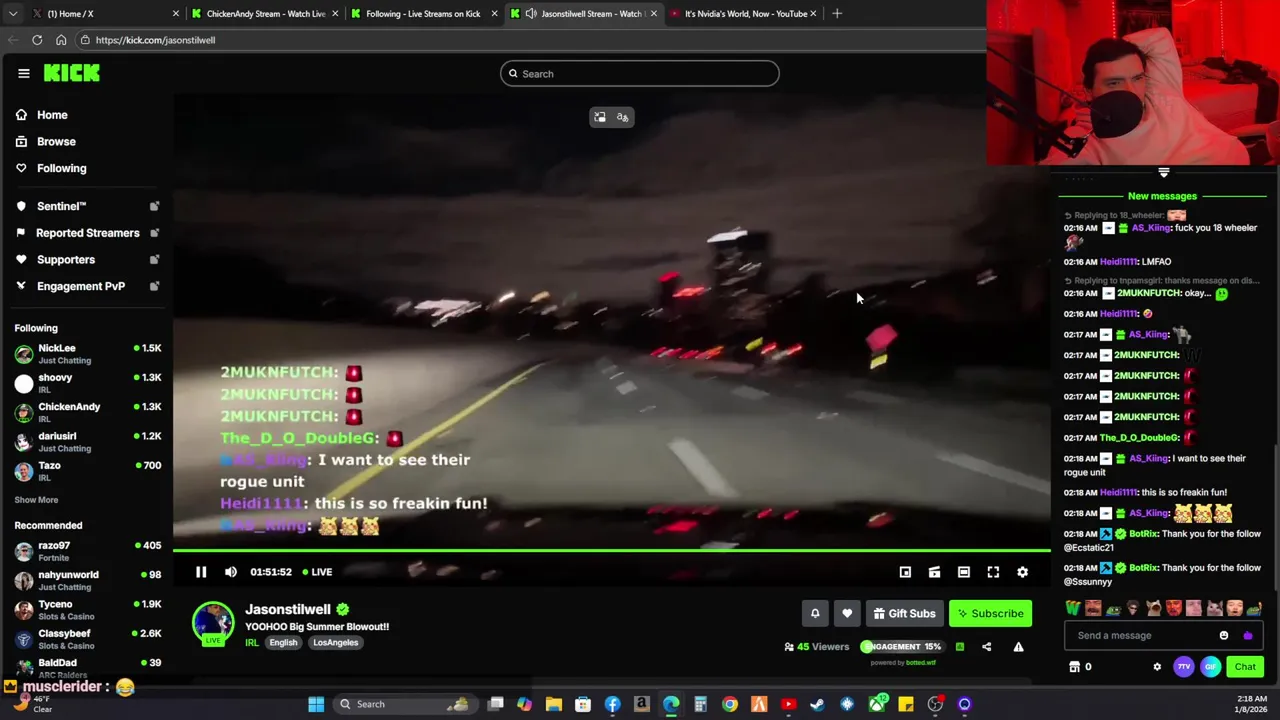Adjust the Engagement 15% slider
This screenshot has height=720, width=1280.
tap(901, 647)
